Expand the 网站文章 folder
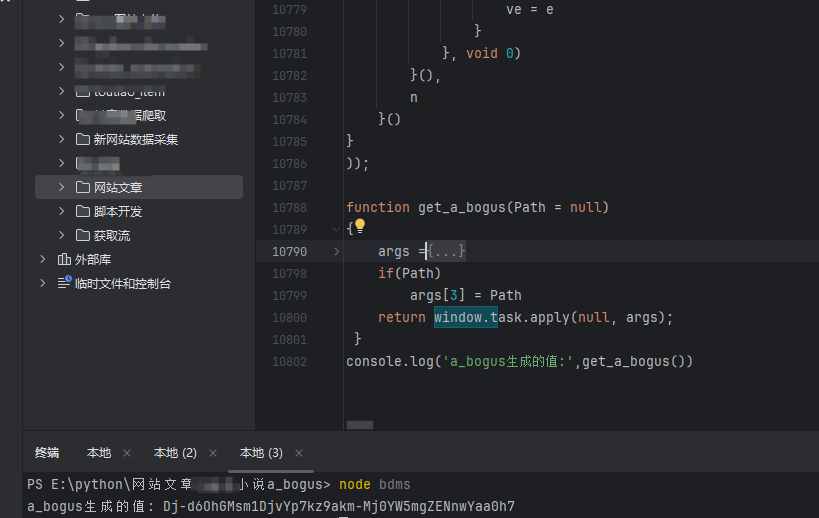 tap(62, 187)
